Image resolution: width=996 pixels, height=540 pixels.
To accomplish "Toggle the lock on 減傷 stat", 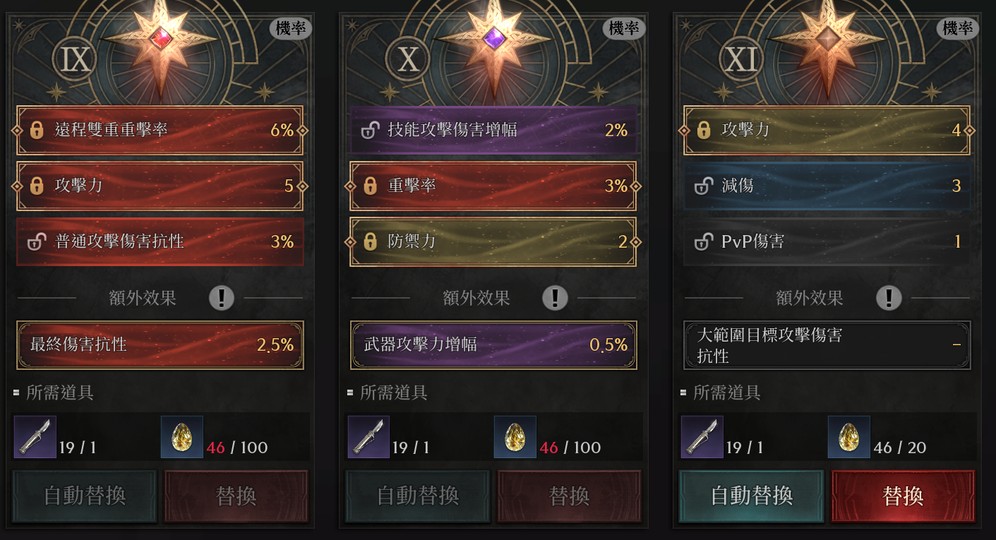I will point(704,186).
